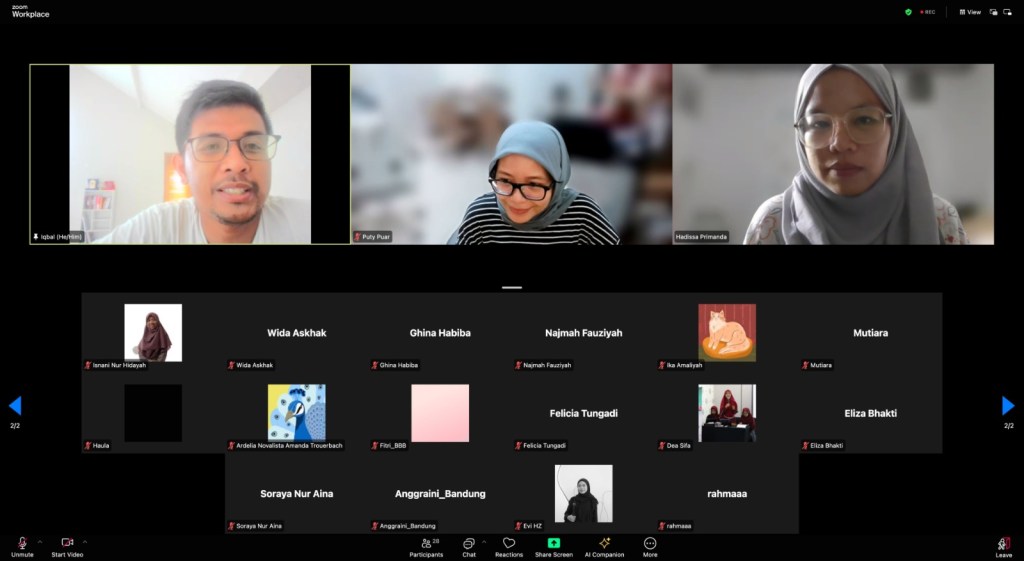Click the Leave meeting button

1003,545
